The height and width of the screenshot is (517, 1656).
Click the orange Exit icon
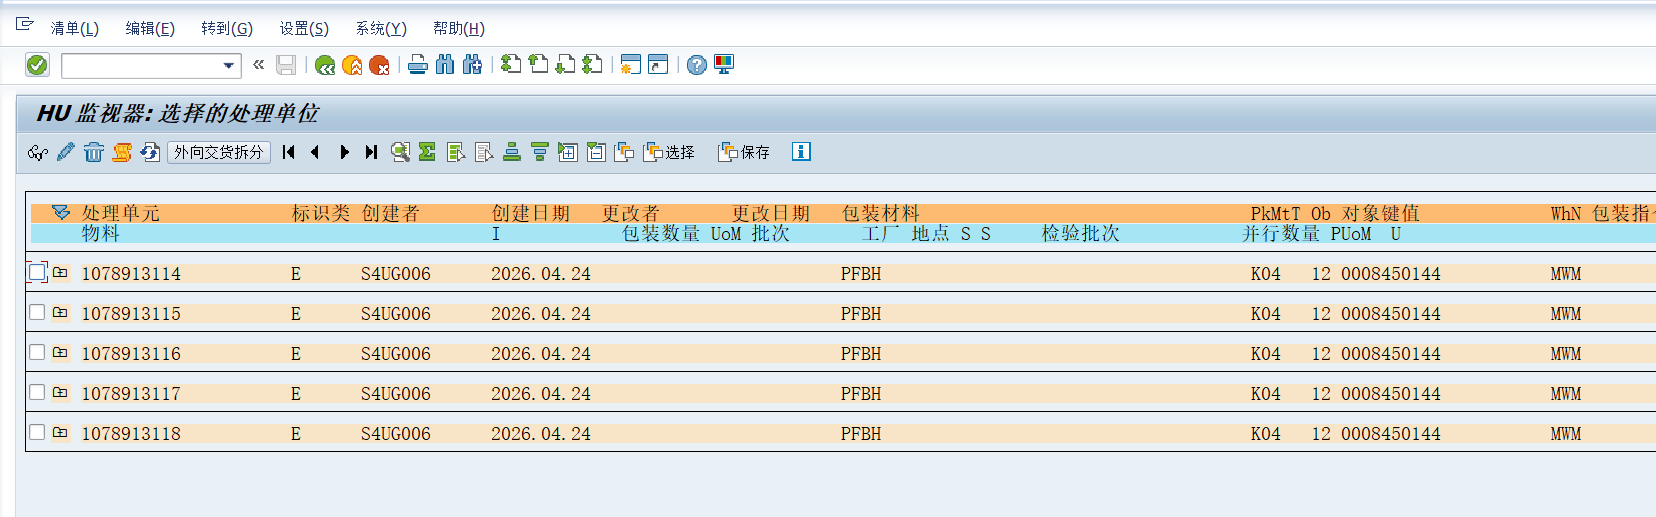(352, 65)
